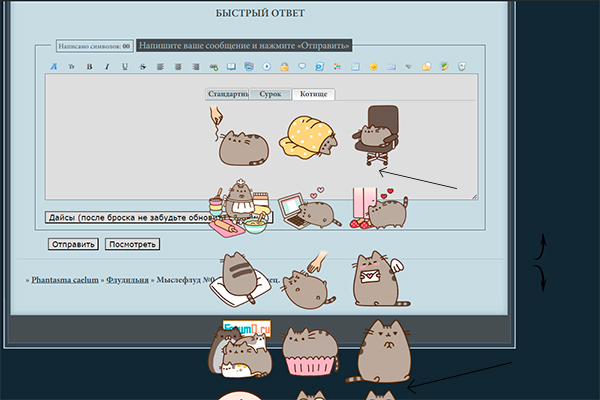Switch to the Сурок smiley tab
This screenshot has width=600, height=400.
click(271, 94)
